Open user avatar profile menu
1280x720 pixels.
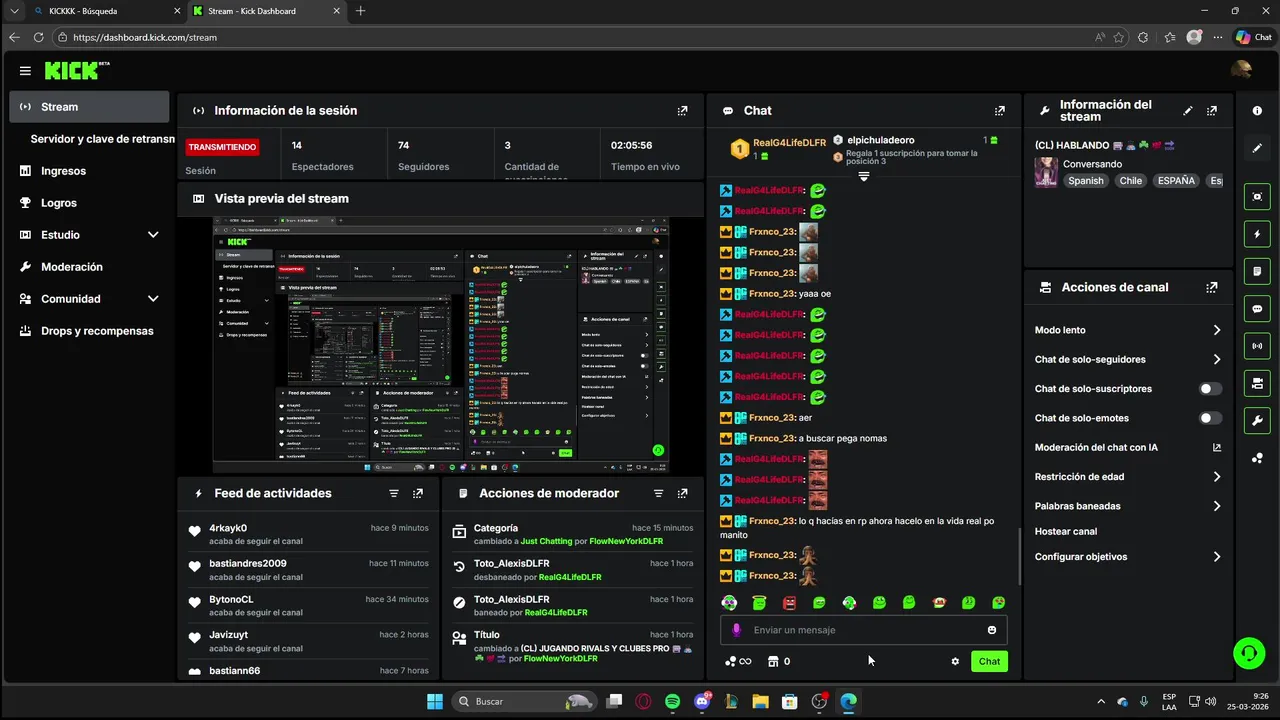[x=1241, y=70]
